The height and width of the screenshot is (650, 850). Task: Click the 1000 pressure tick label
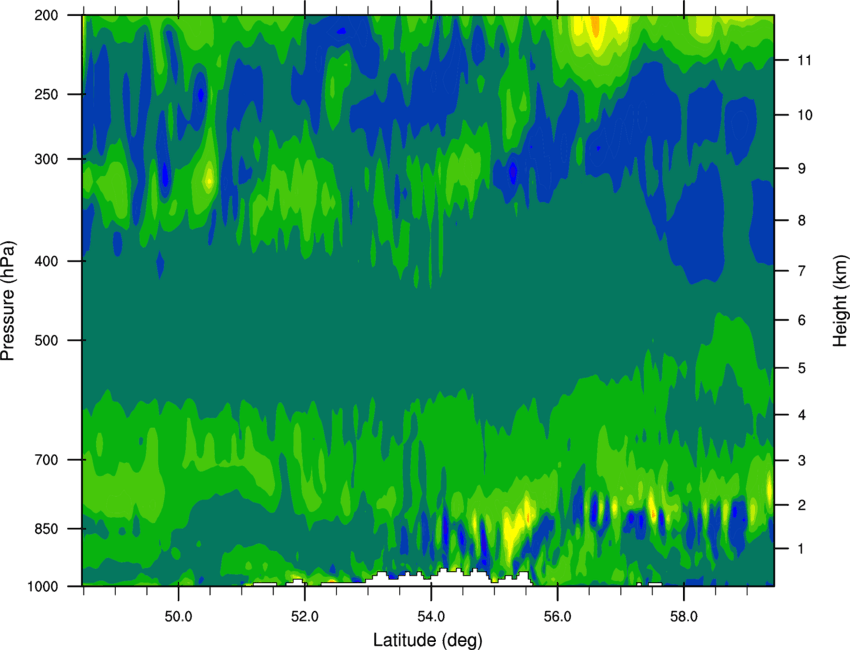pos(43,587)
